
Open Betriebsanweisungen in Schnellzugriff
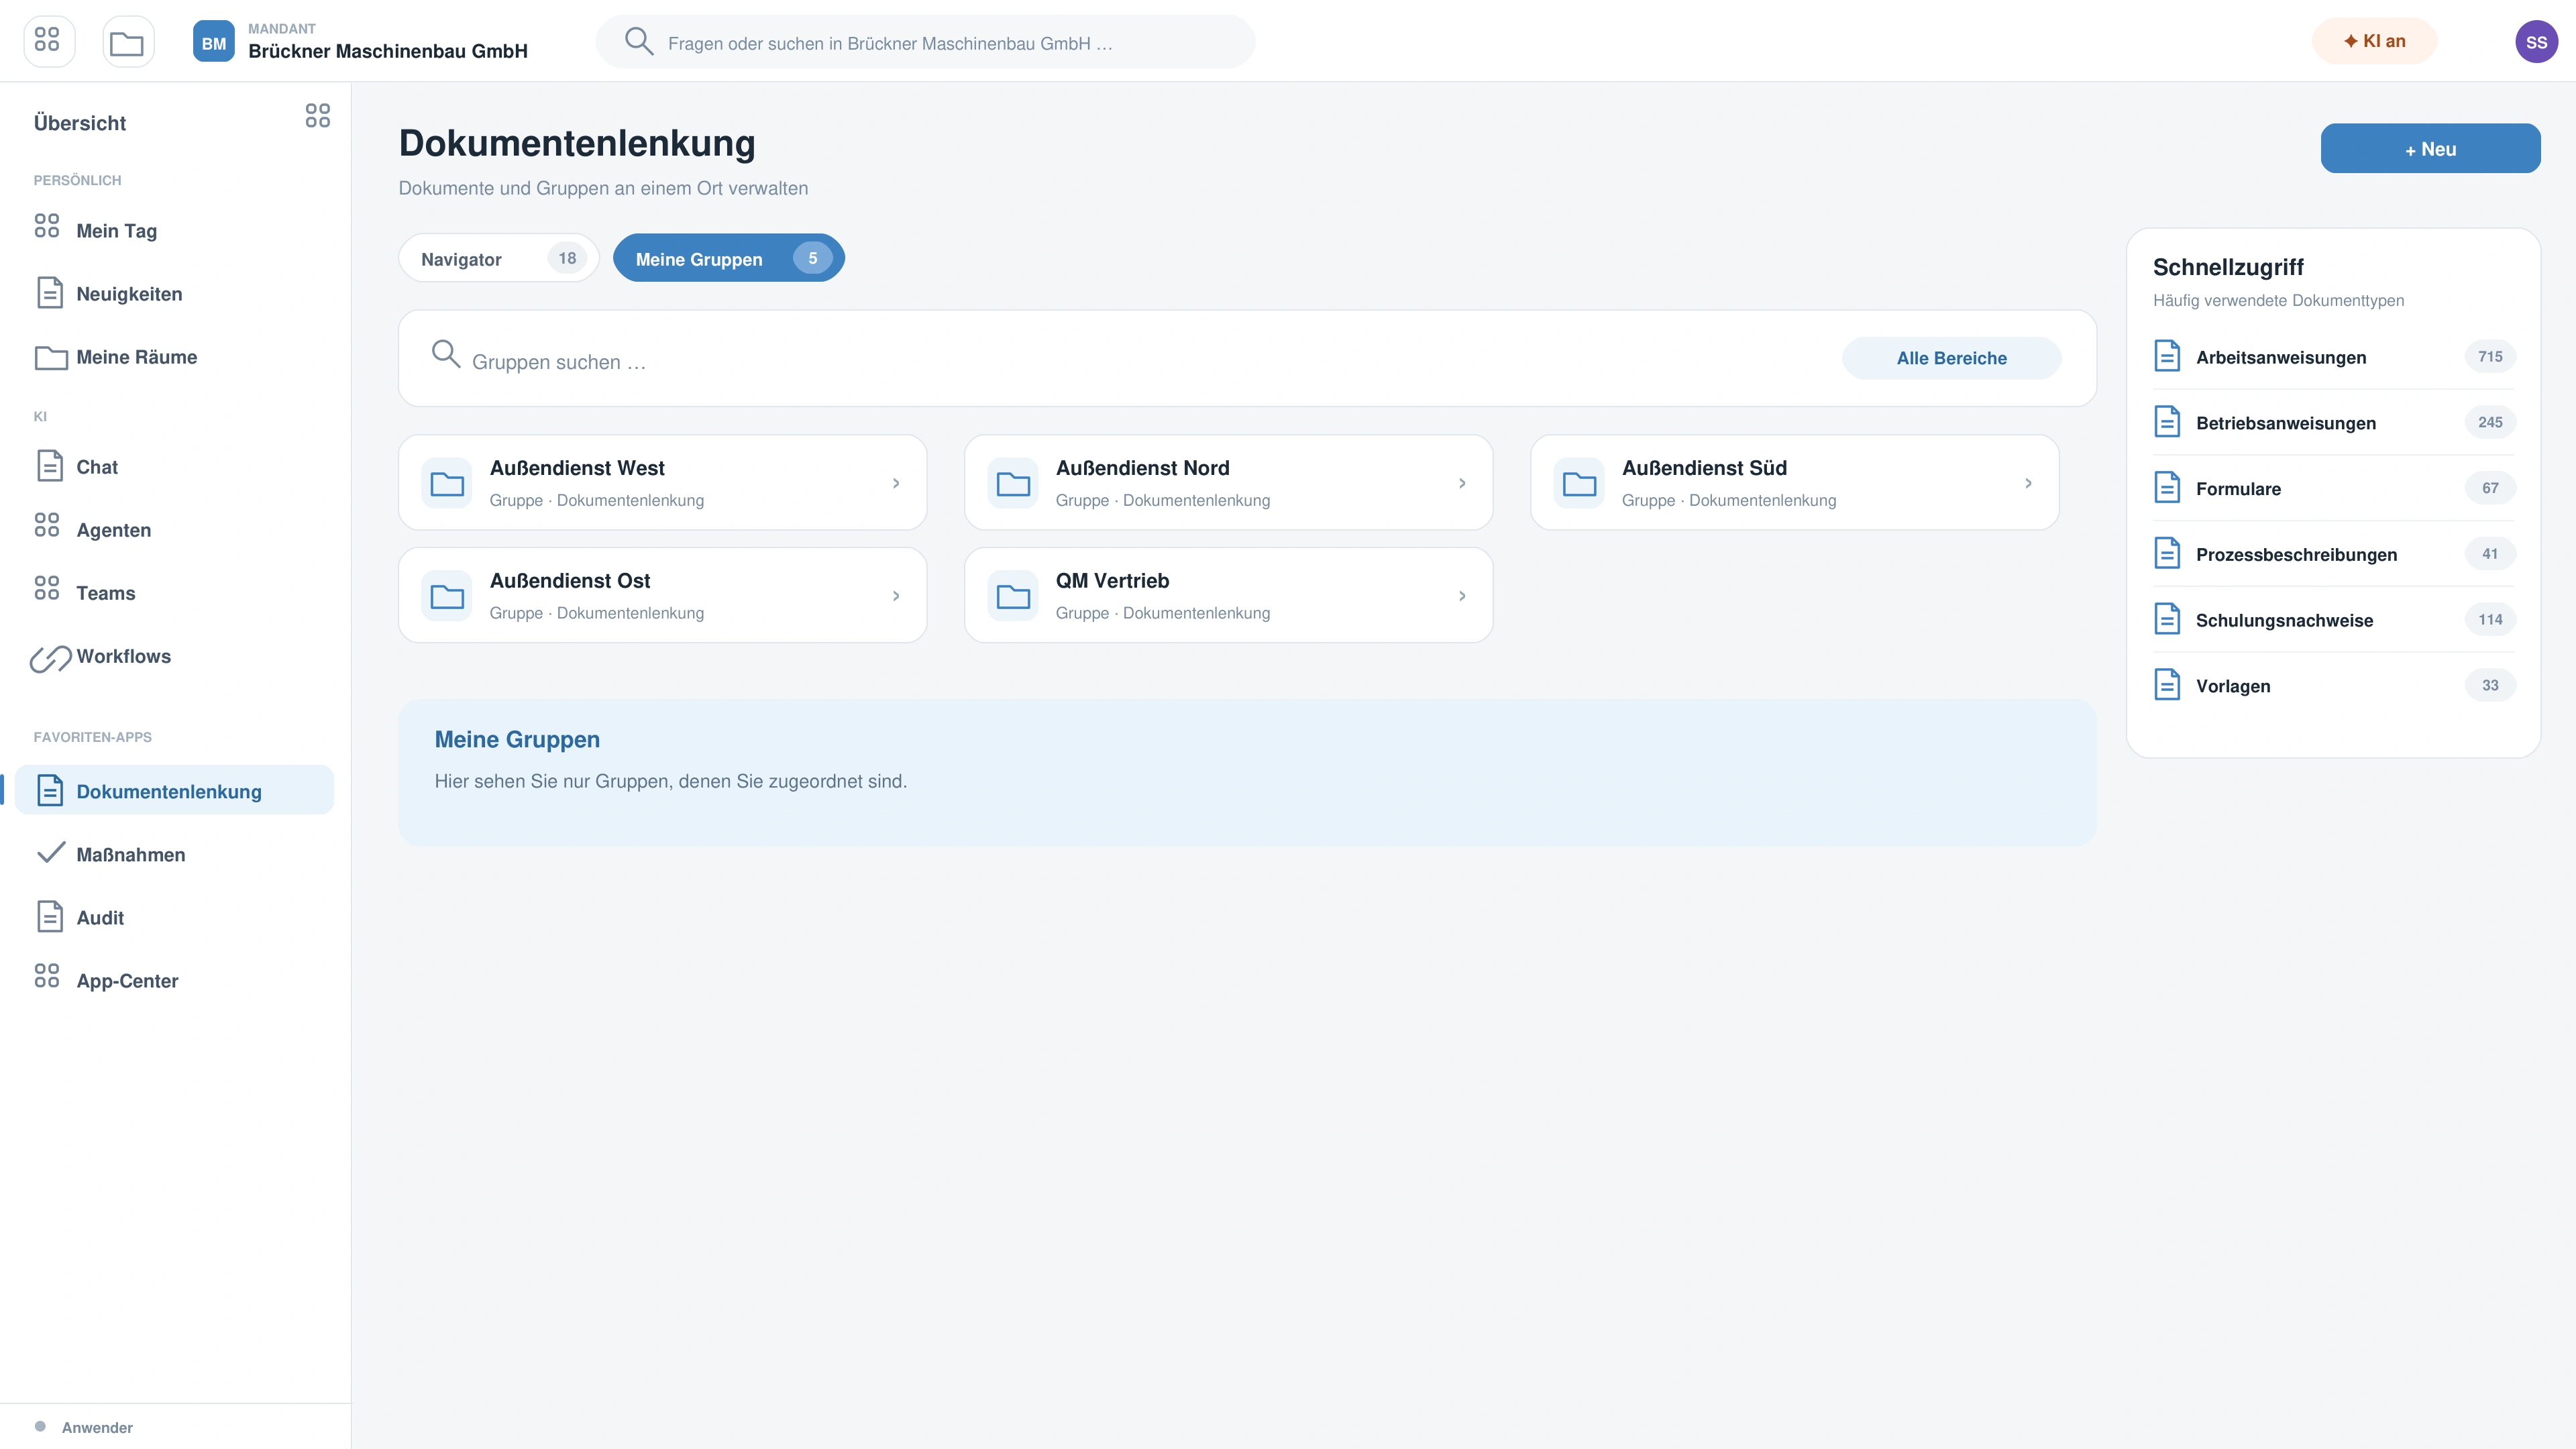[2334, 423]
